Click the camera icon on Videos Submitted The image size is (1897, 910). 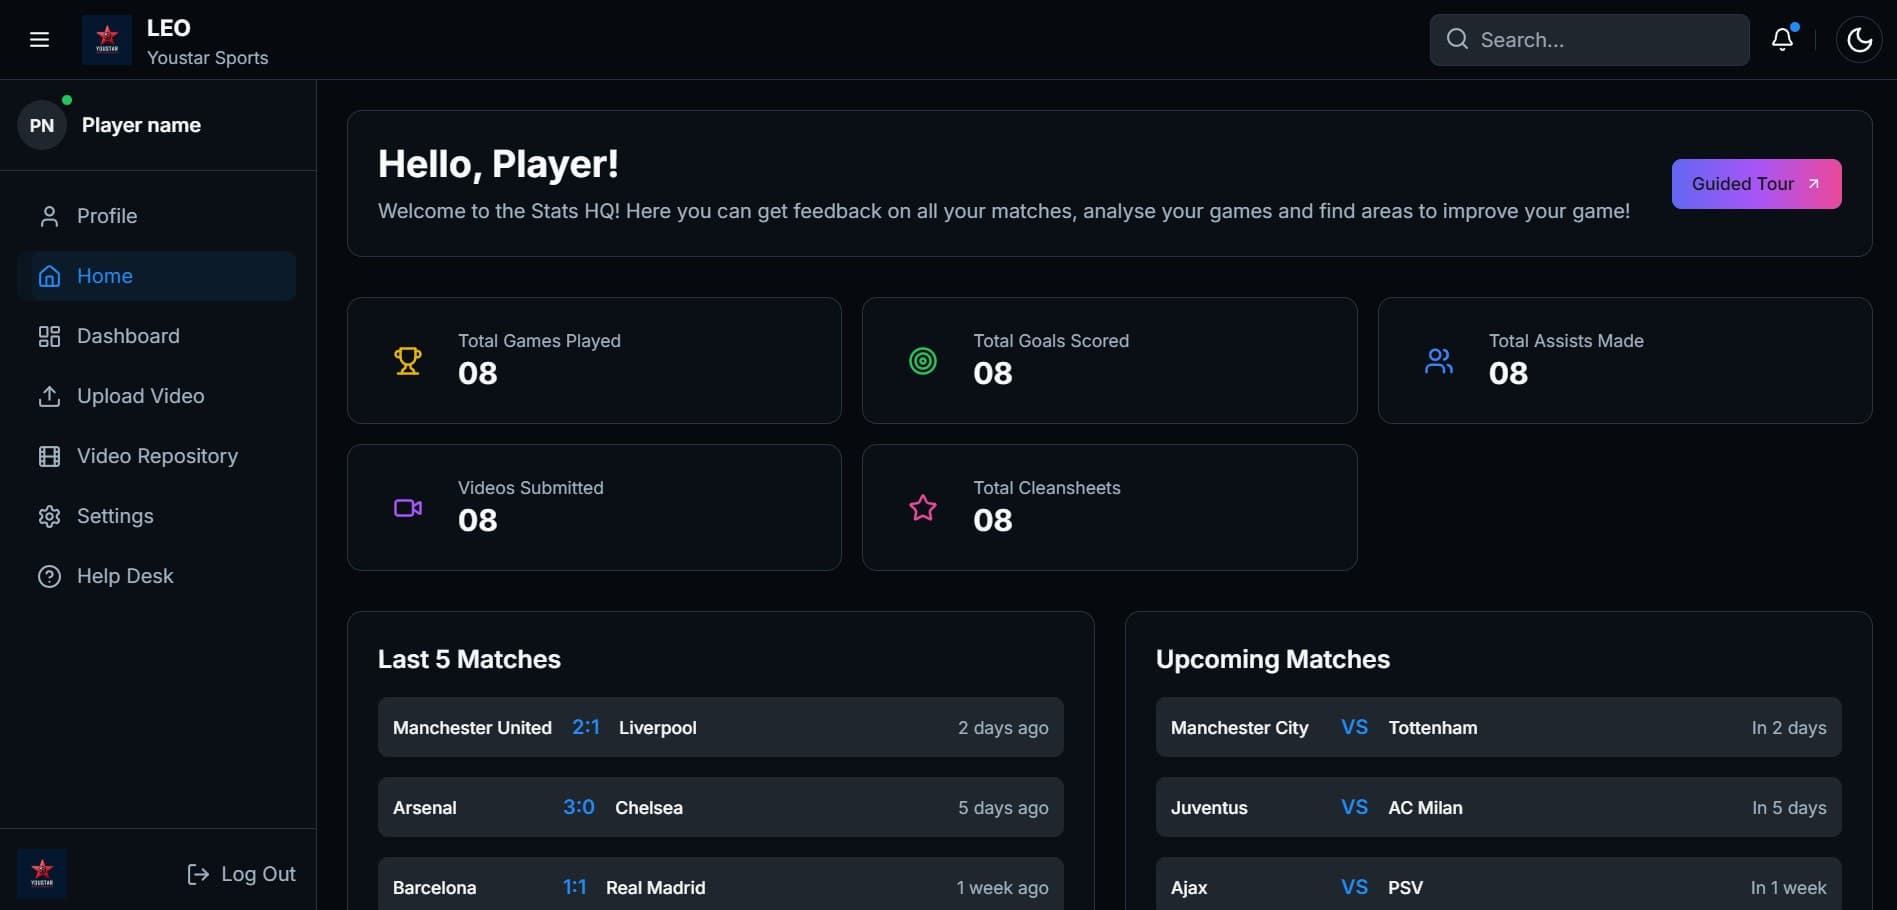click(x=408, y=508)
